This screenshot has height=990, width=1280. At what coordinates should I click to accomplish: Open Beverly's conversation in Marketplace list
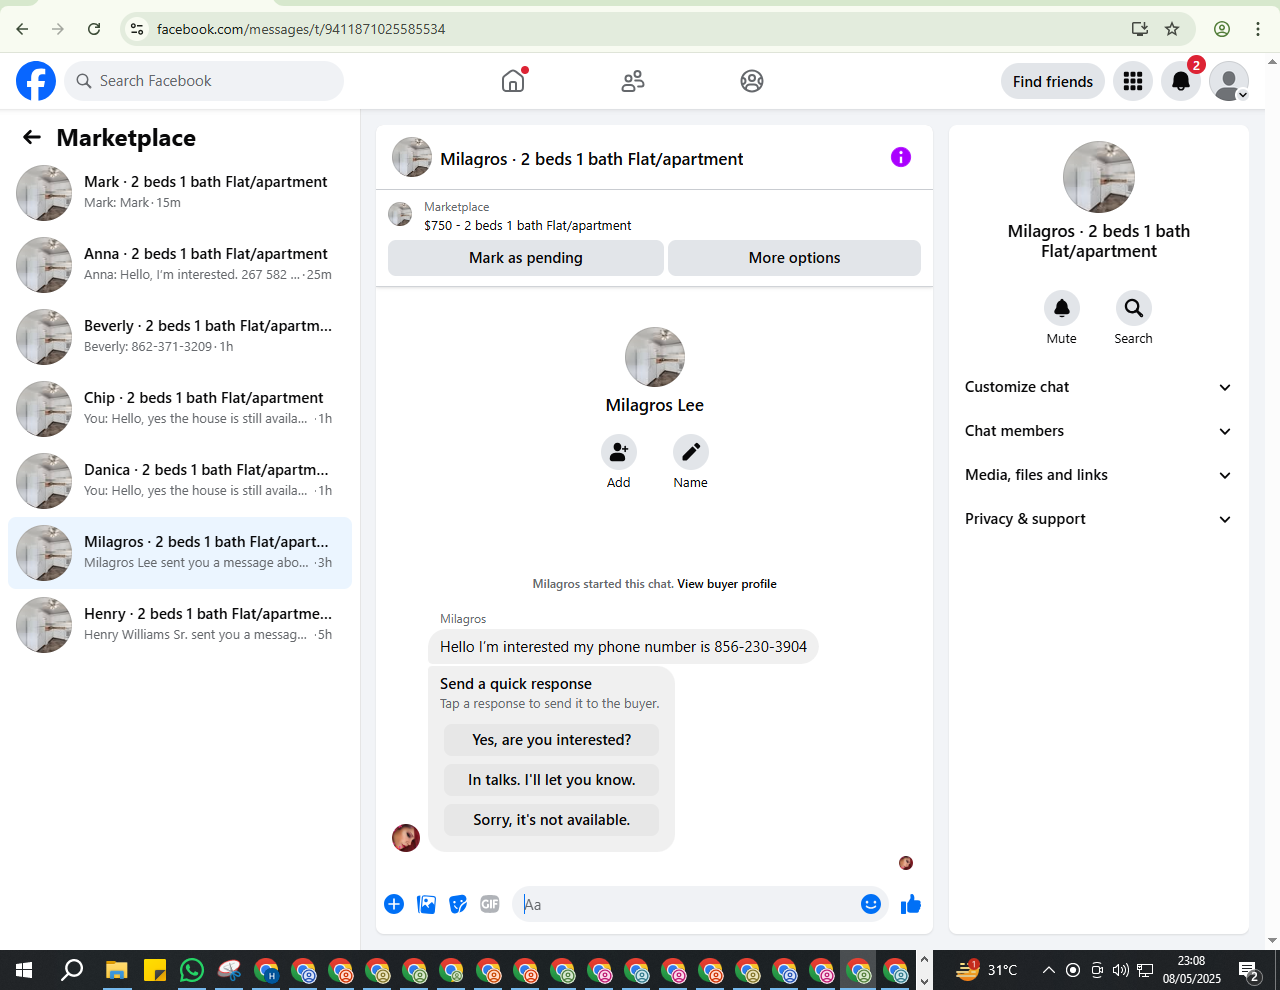click(180, 337)
